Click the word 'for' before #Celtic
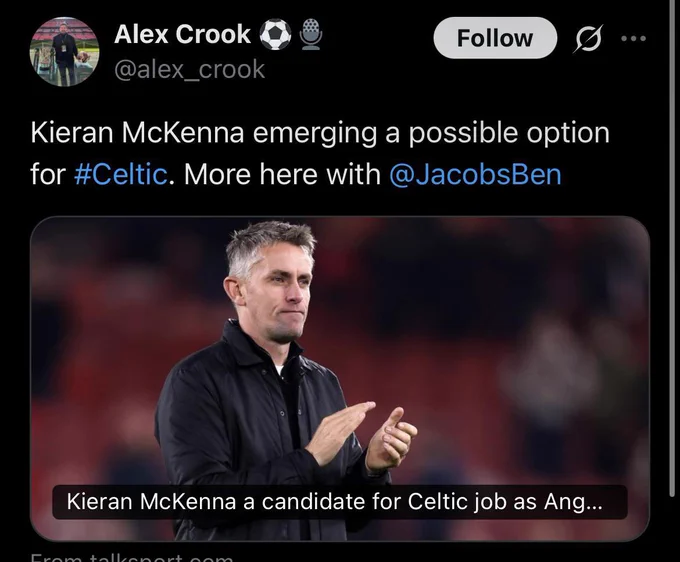680x562 pixels. 48,174
